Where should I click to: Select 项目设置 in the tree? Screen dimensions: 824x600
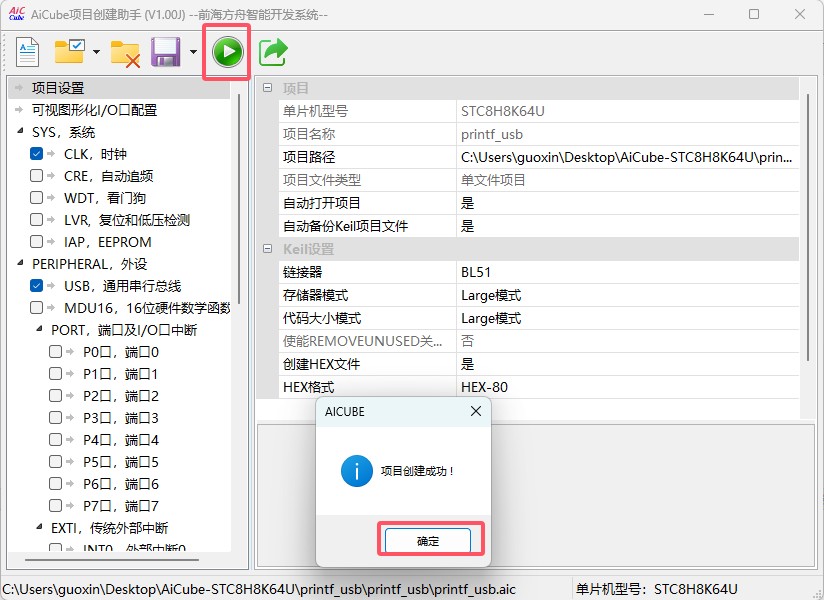point(58,88)
